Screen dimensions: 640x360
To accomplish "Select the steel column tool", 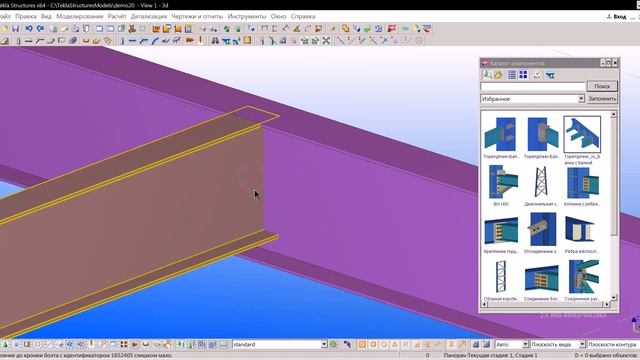I will (x=122, y=40).
